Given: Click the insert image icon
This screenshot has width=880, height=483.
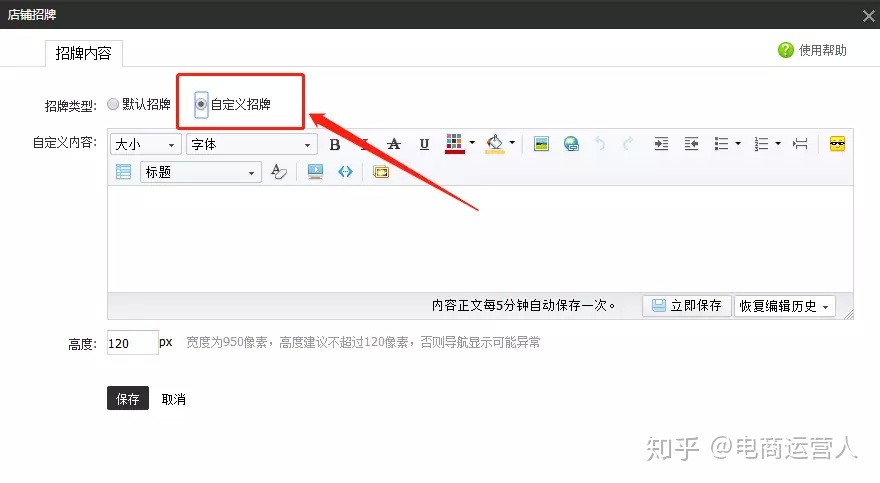Looking at the screenshot, I should pos(541,144).
